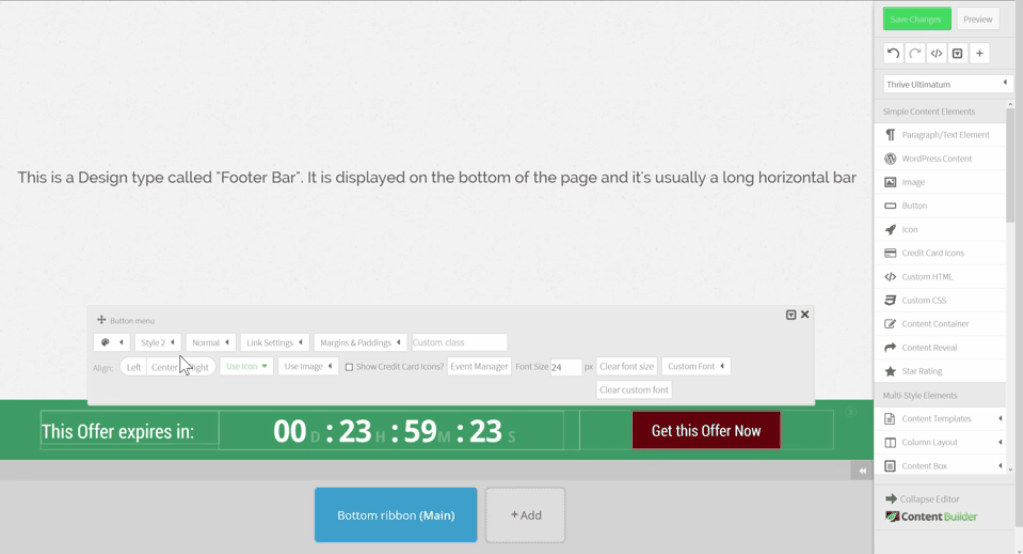
Task: Open Margins & Paddings dropdown
Action: 360,342
